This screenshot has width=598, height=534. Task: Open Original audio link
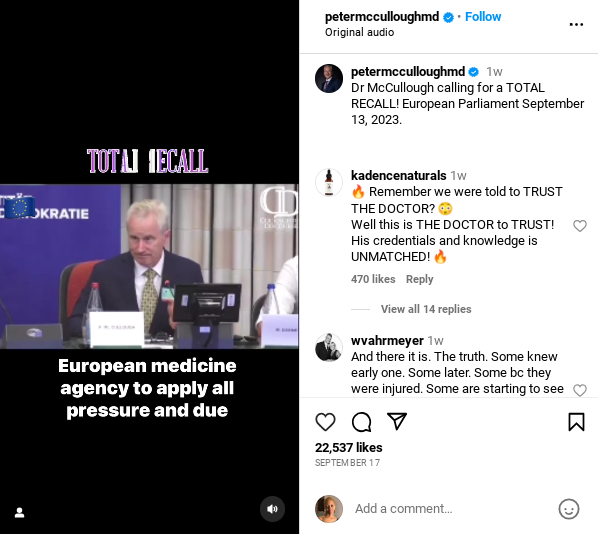(359, 32)
